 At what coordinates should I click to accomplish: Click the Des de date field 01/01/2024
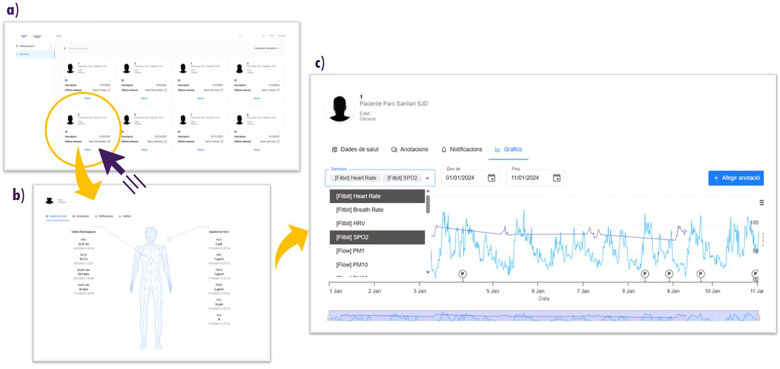click(x=469, y=178)
